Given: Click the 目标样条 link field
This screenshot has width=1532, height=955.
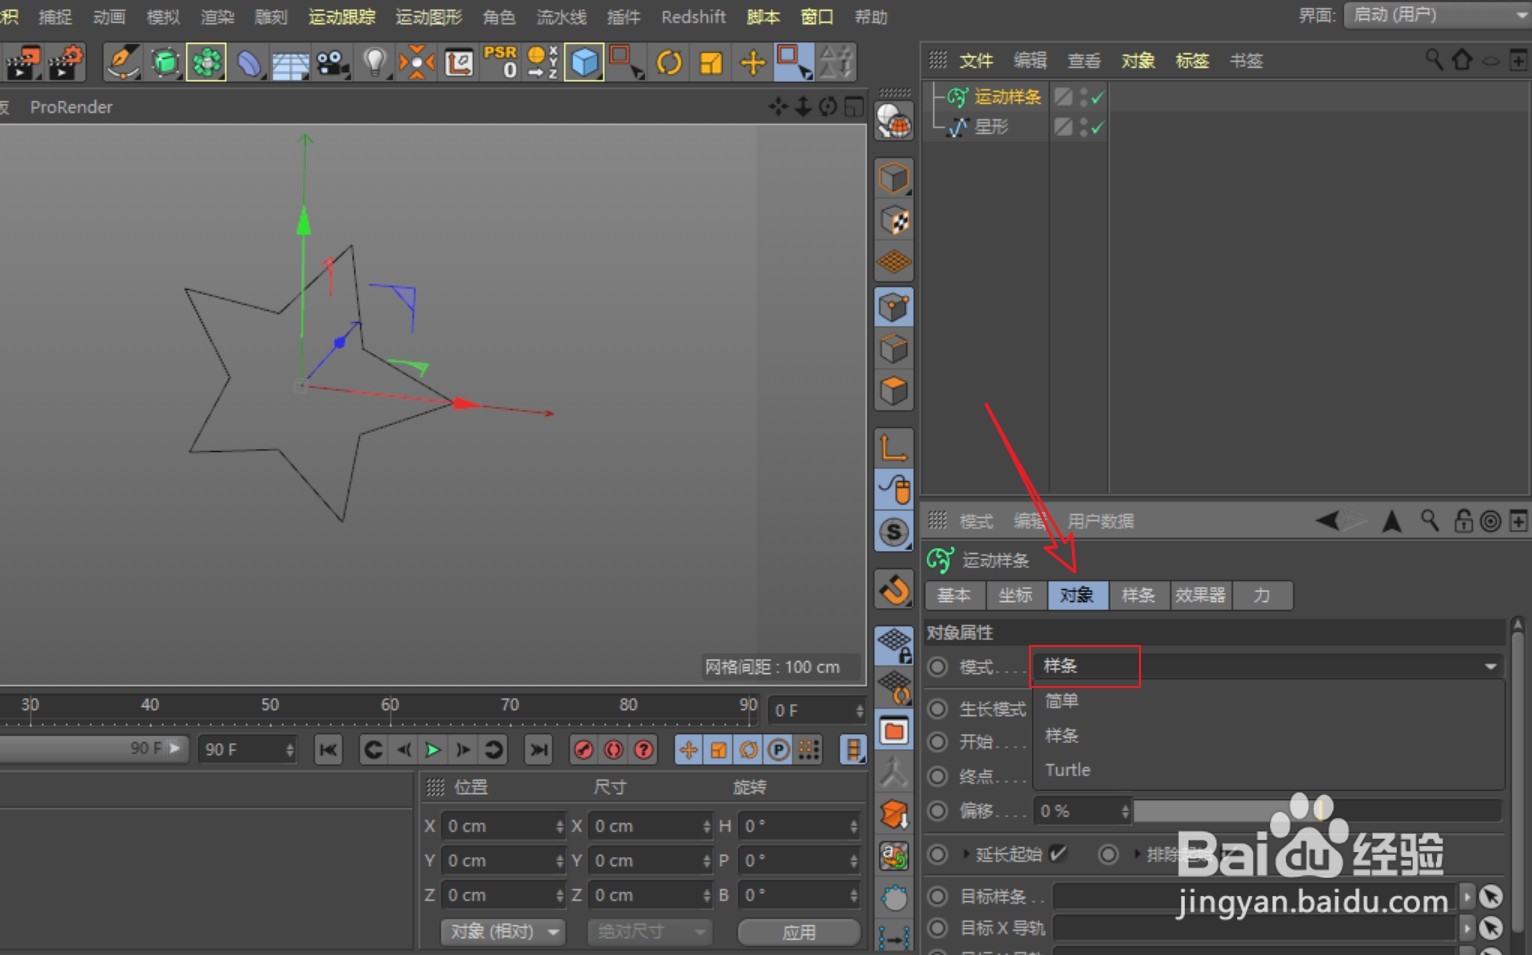Looking at the screenshot, I should tap(1255, 896).
